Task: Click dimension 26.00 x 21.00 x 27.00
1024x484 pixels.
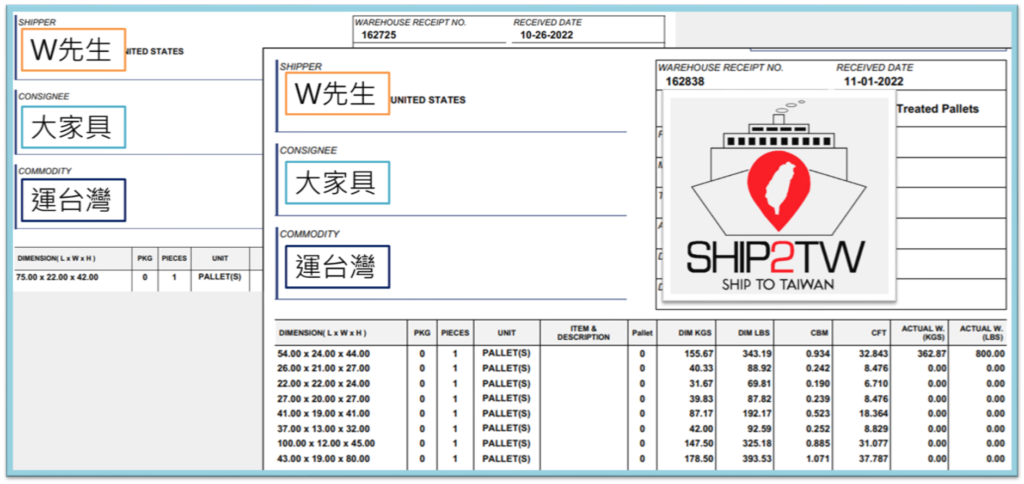Action: 324,368
